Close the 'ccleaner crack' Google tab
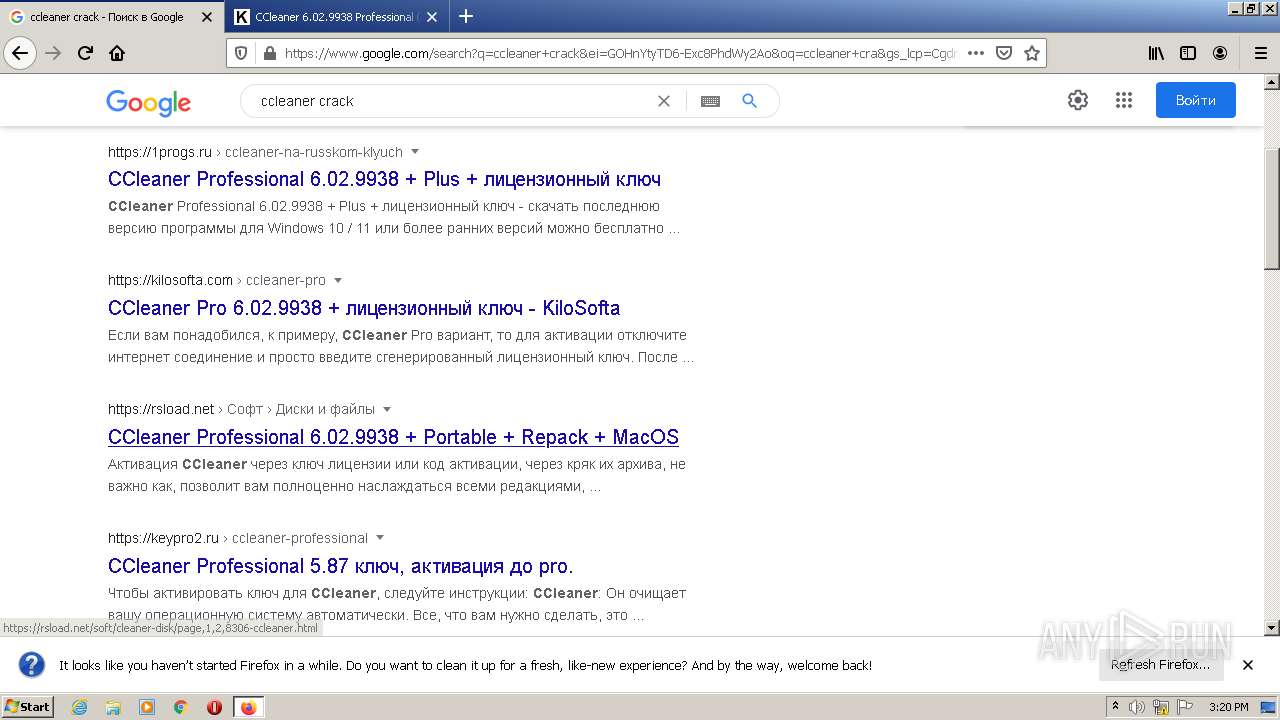The height and width of the screenshot is (720, 1280). [206, 17]
